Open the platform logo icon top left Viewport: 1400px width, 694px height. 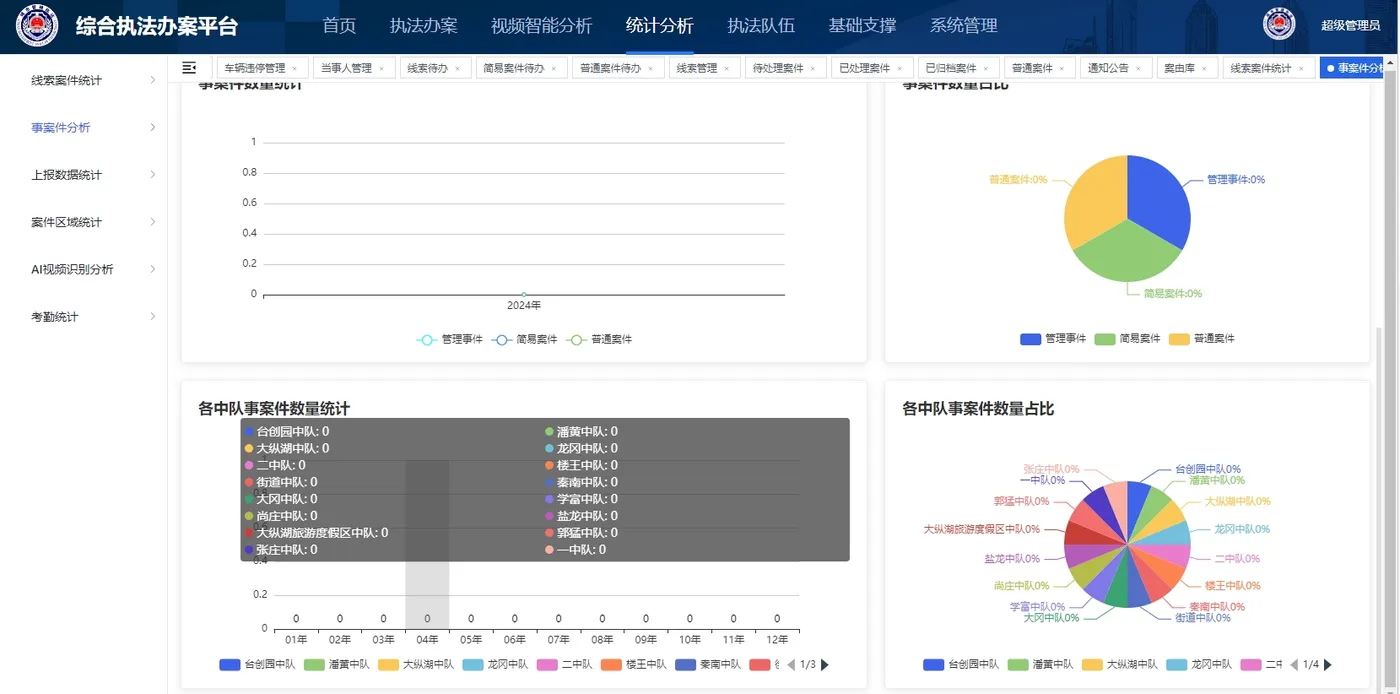point(38,25)
